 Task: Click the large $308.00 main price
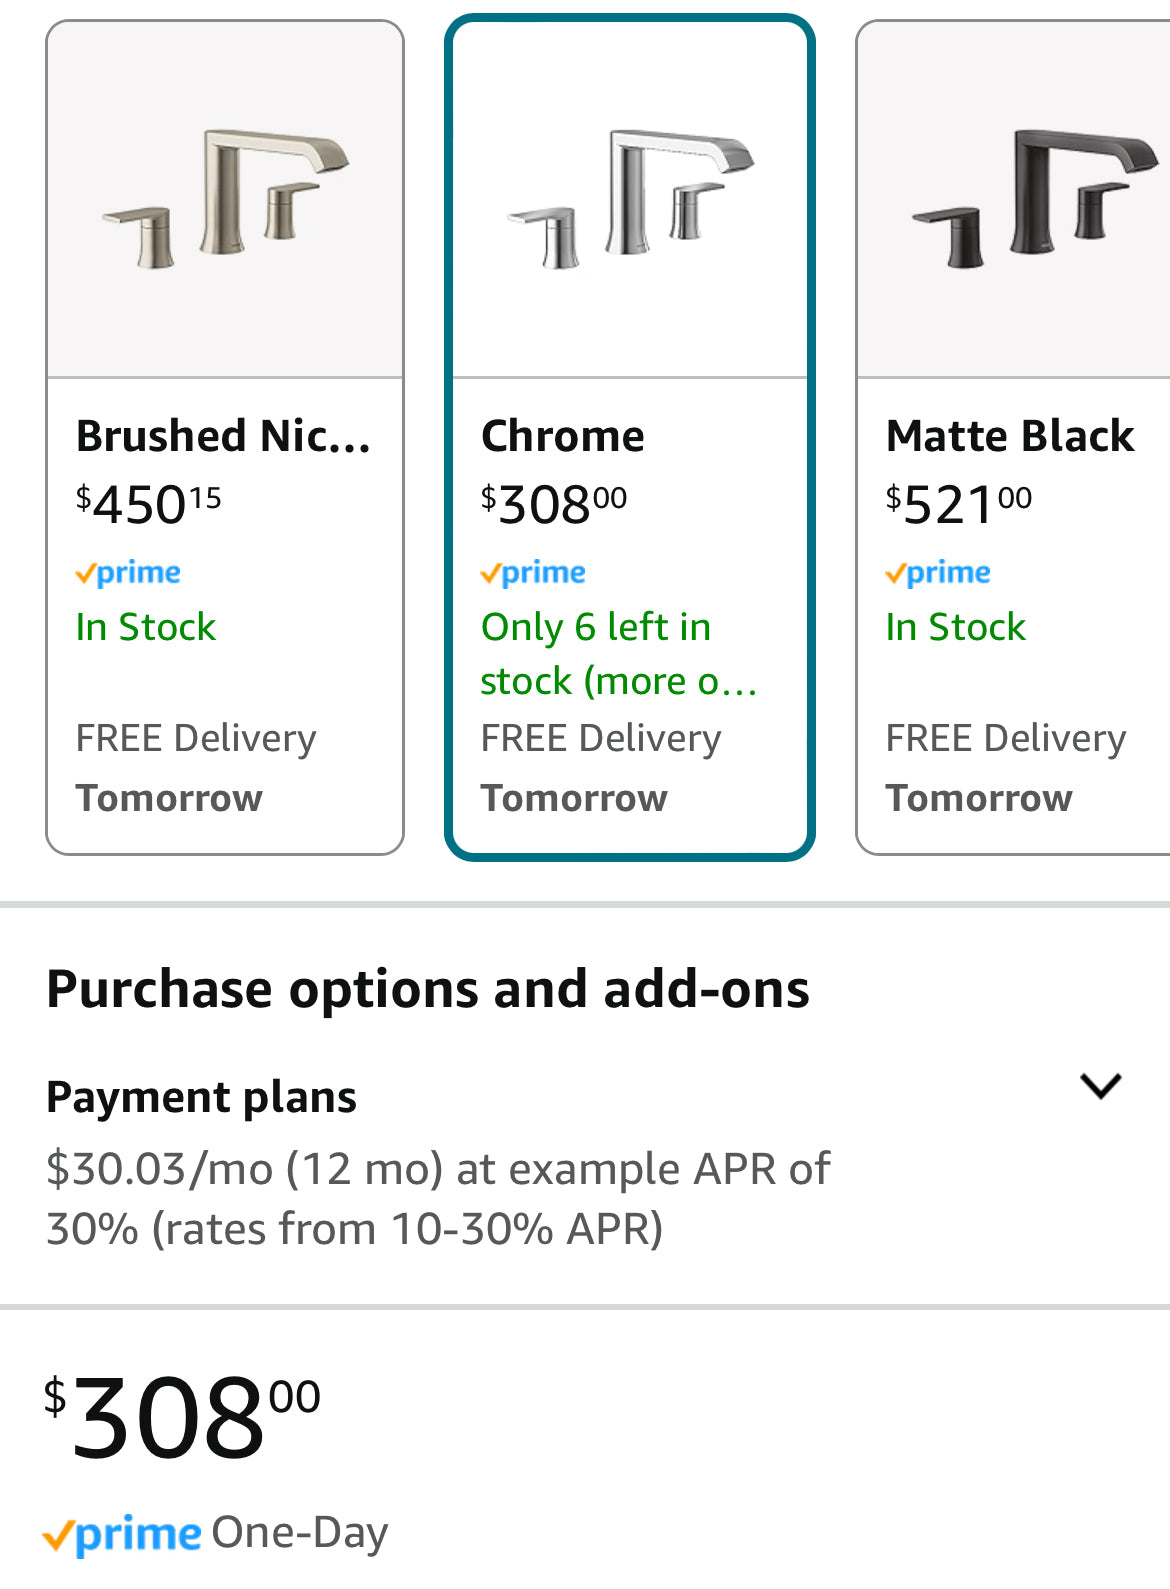tap(182, 1416)
